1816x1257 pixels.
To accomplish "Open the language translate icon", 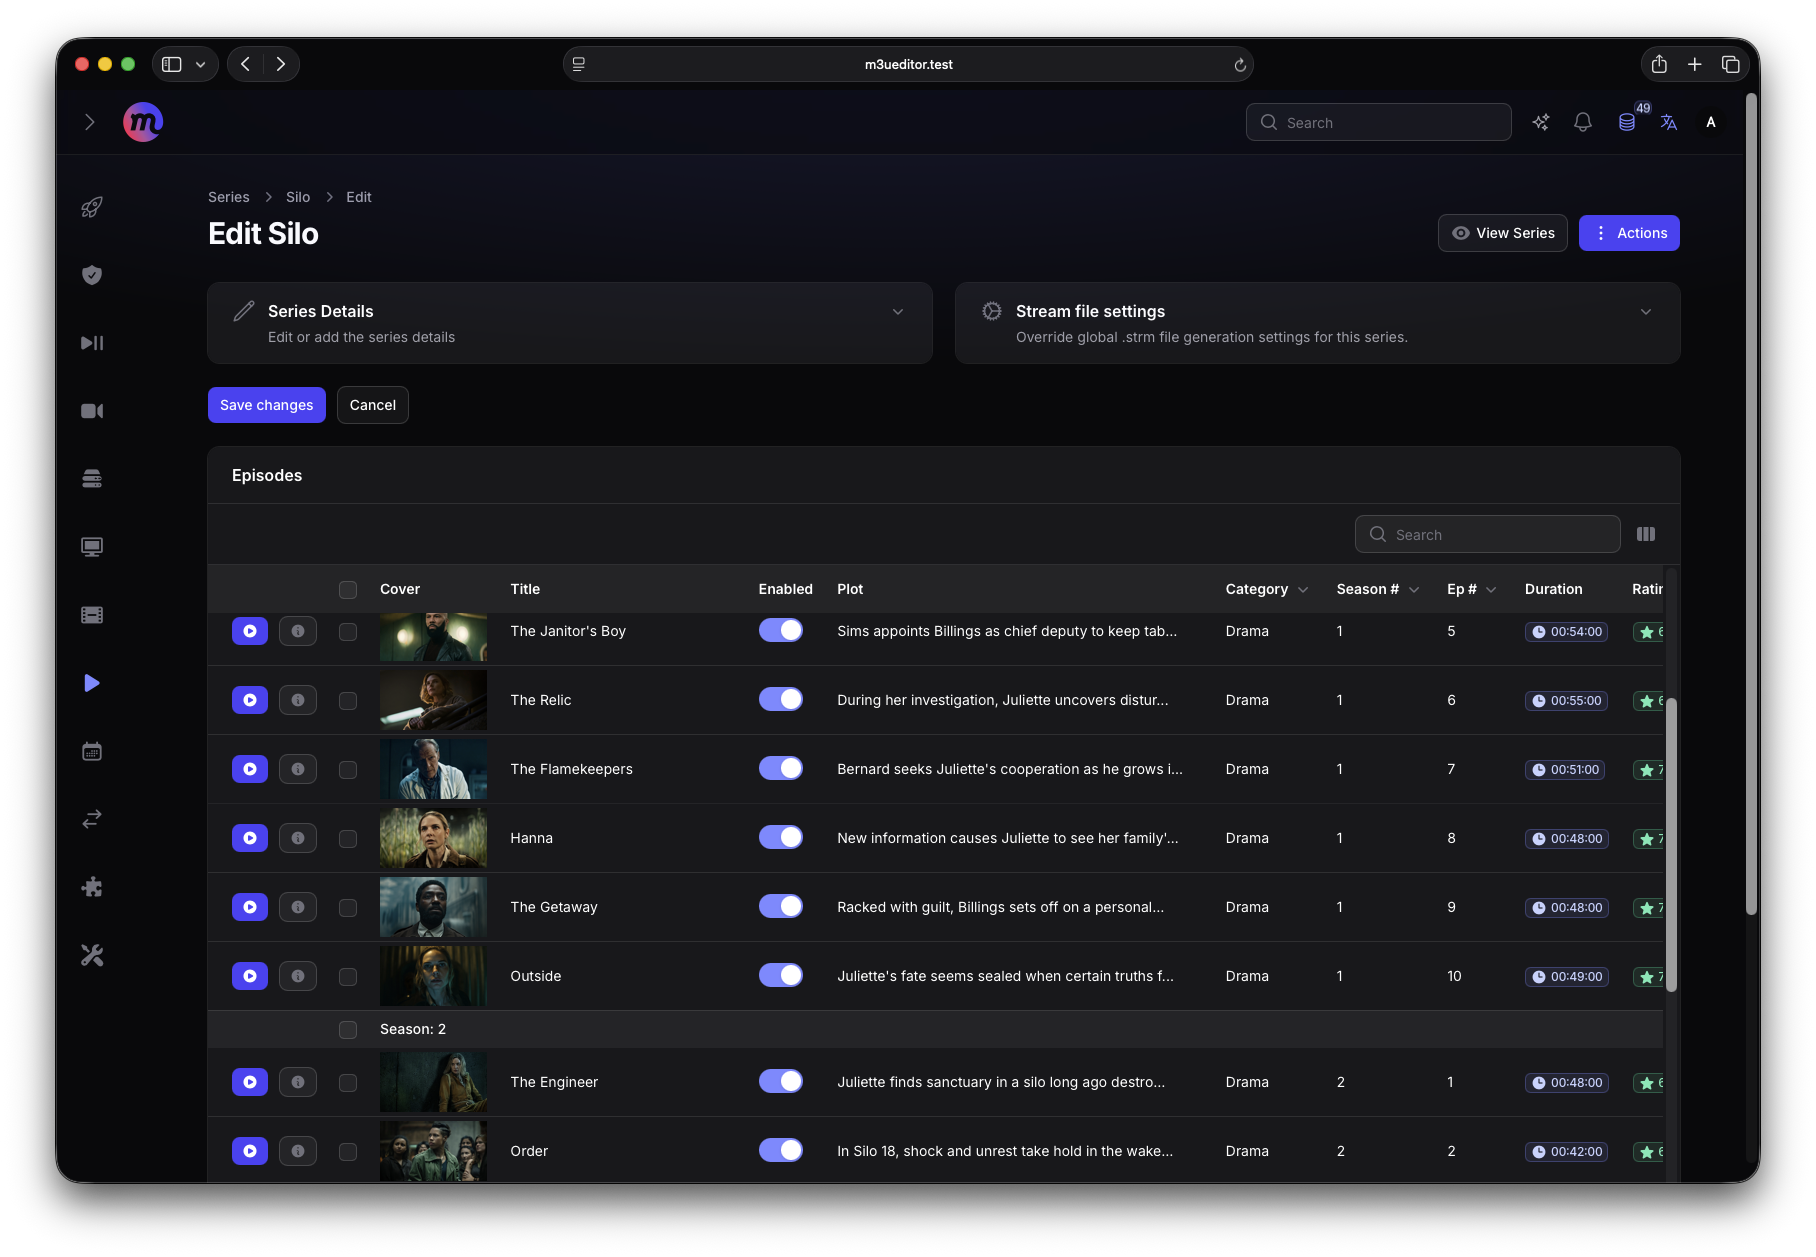I will (1669, 122).
